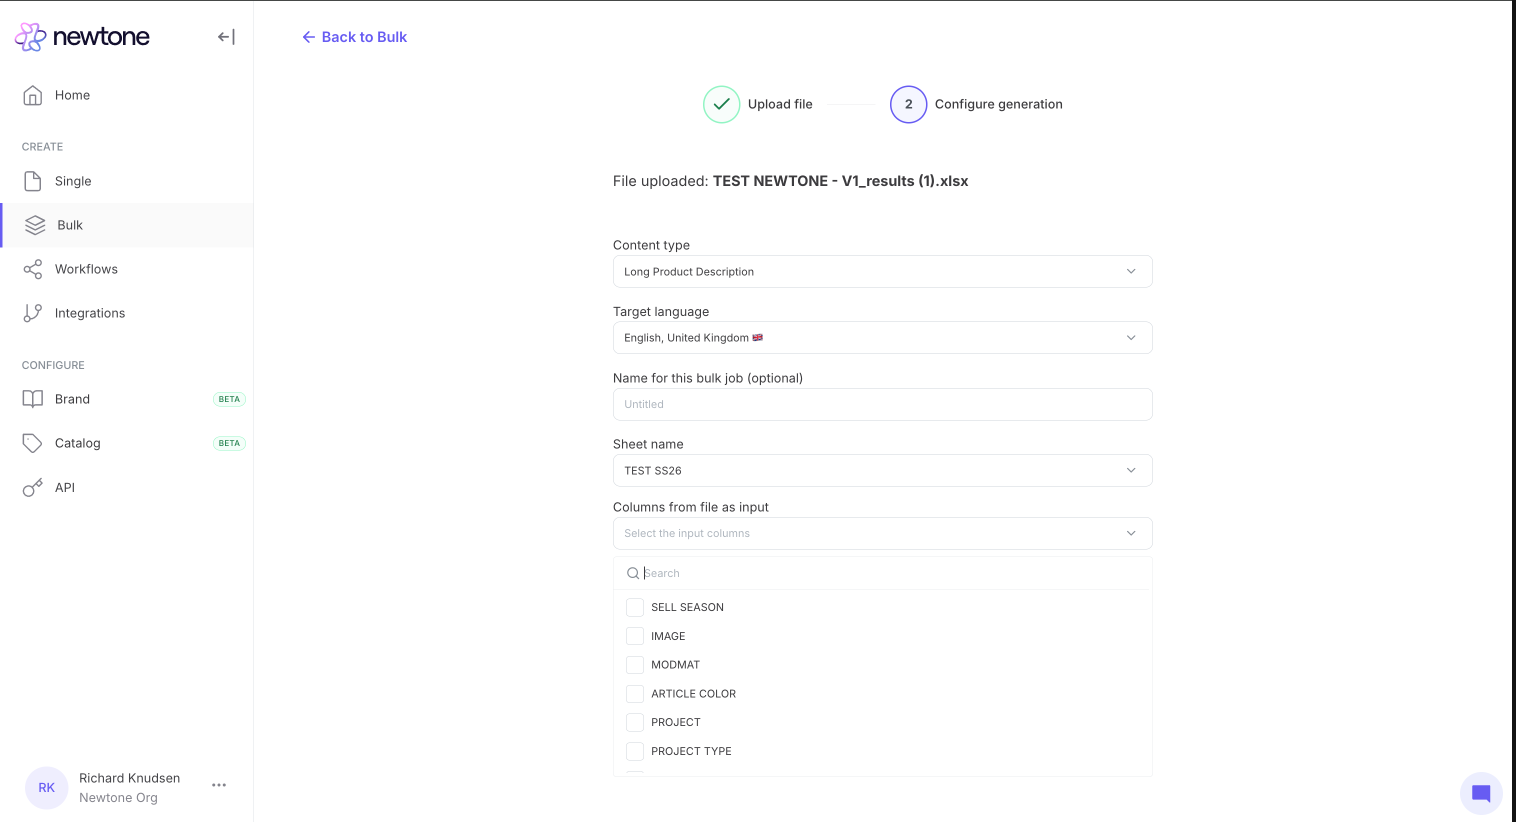Viewport: 1516px width, 822px height.
Task: Click the Home house icon
Action: tap(33, 95)
